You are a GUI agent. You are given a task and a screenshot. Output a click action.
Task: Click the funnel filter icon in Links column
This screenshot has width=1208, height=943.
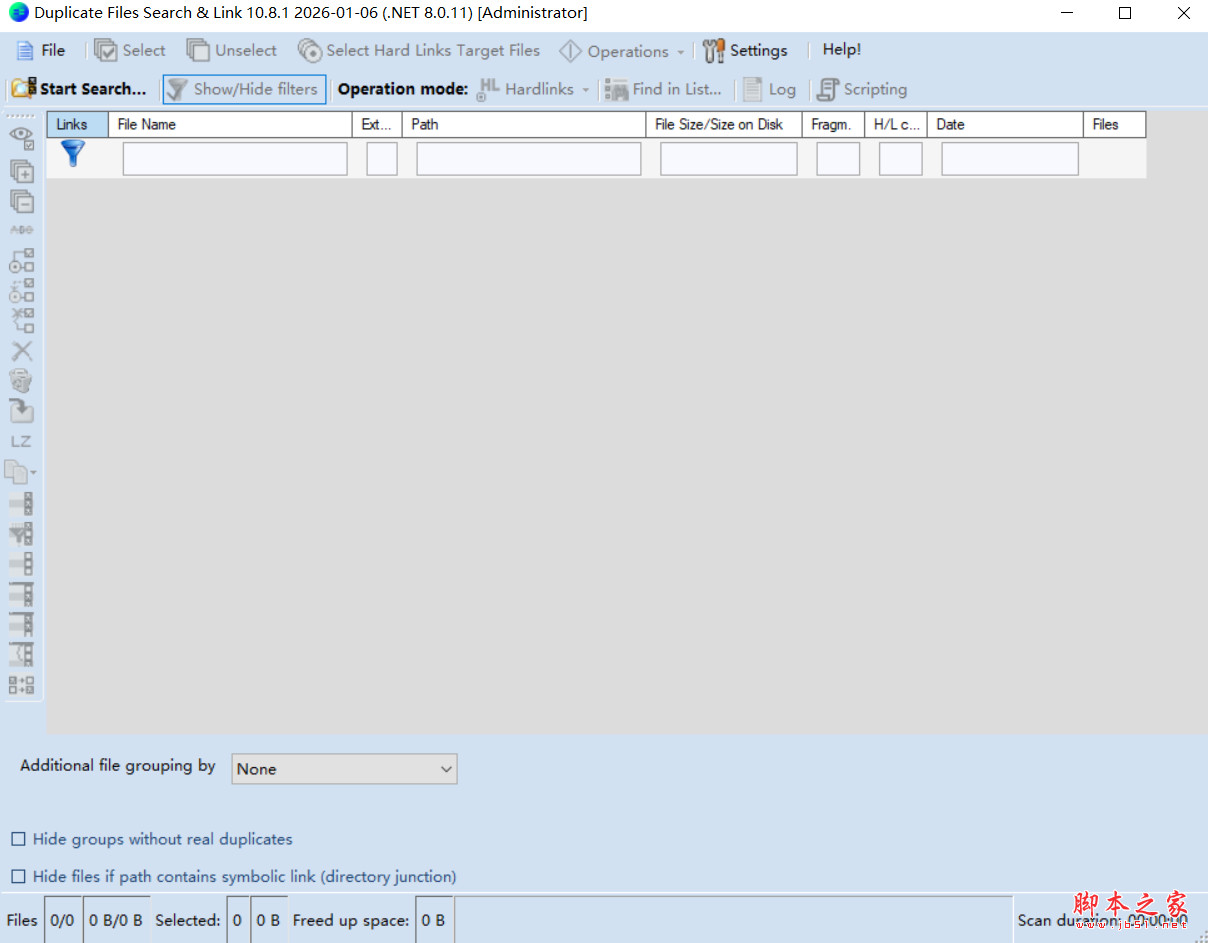(72, 154)
